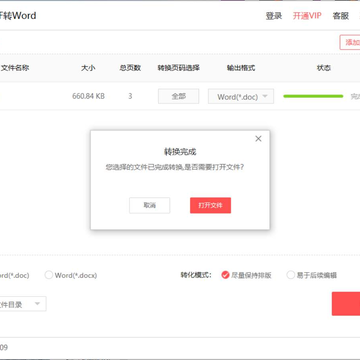Screen dimensions: 360x360
Task: Click the green conversion progress bar
Action: tap(313, 96)
